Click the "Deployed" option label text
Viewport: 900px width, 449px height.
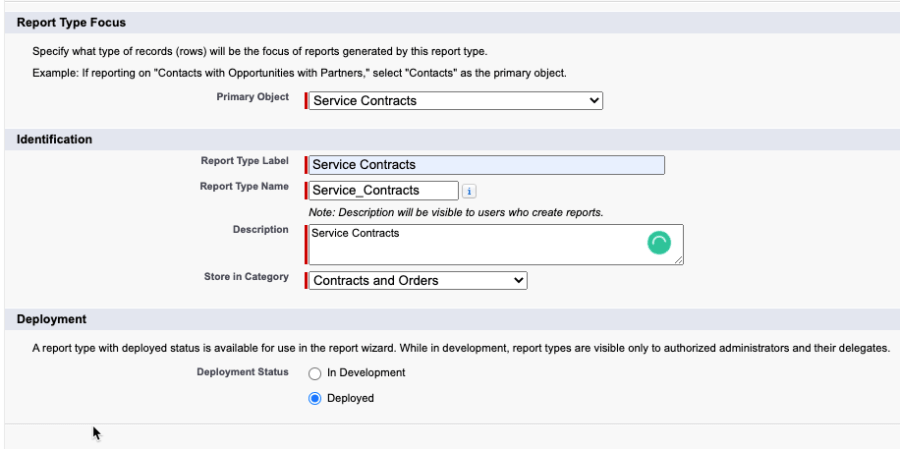point(350,398)
